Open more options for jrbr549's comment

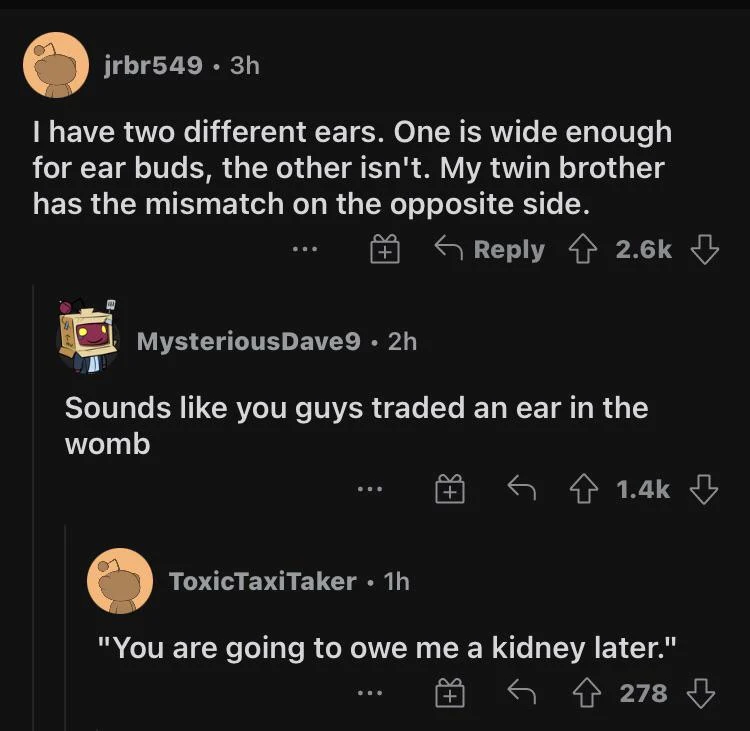(x=304, y=250)
